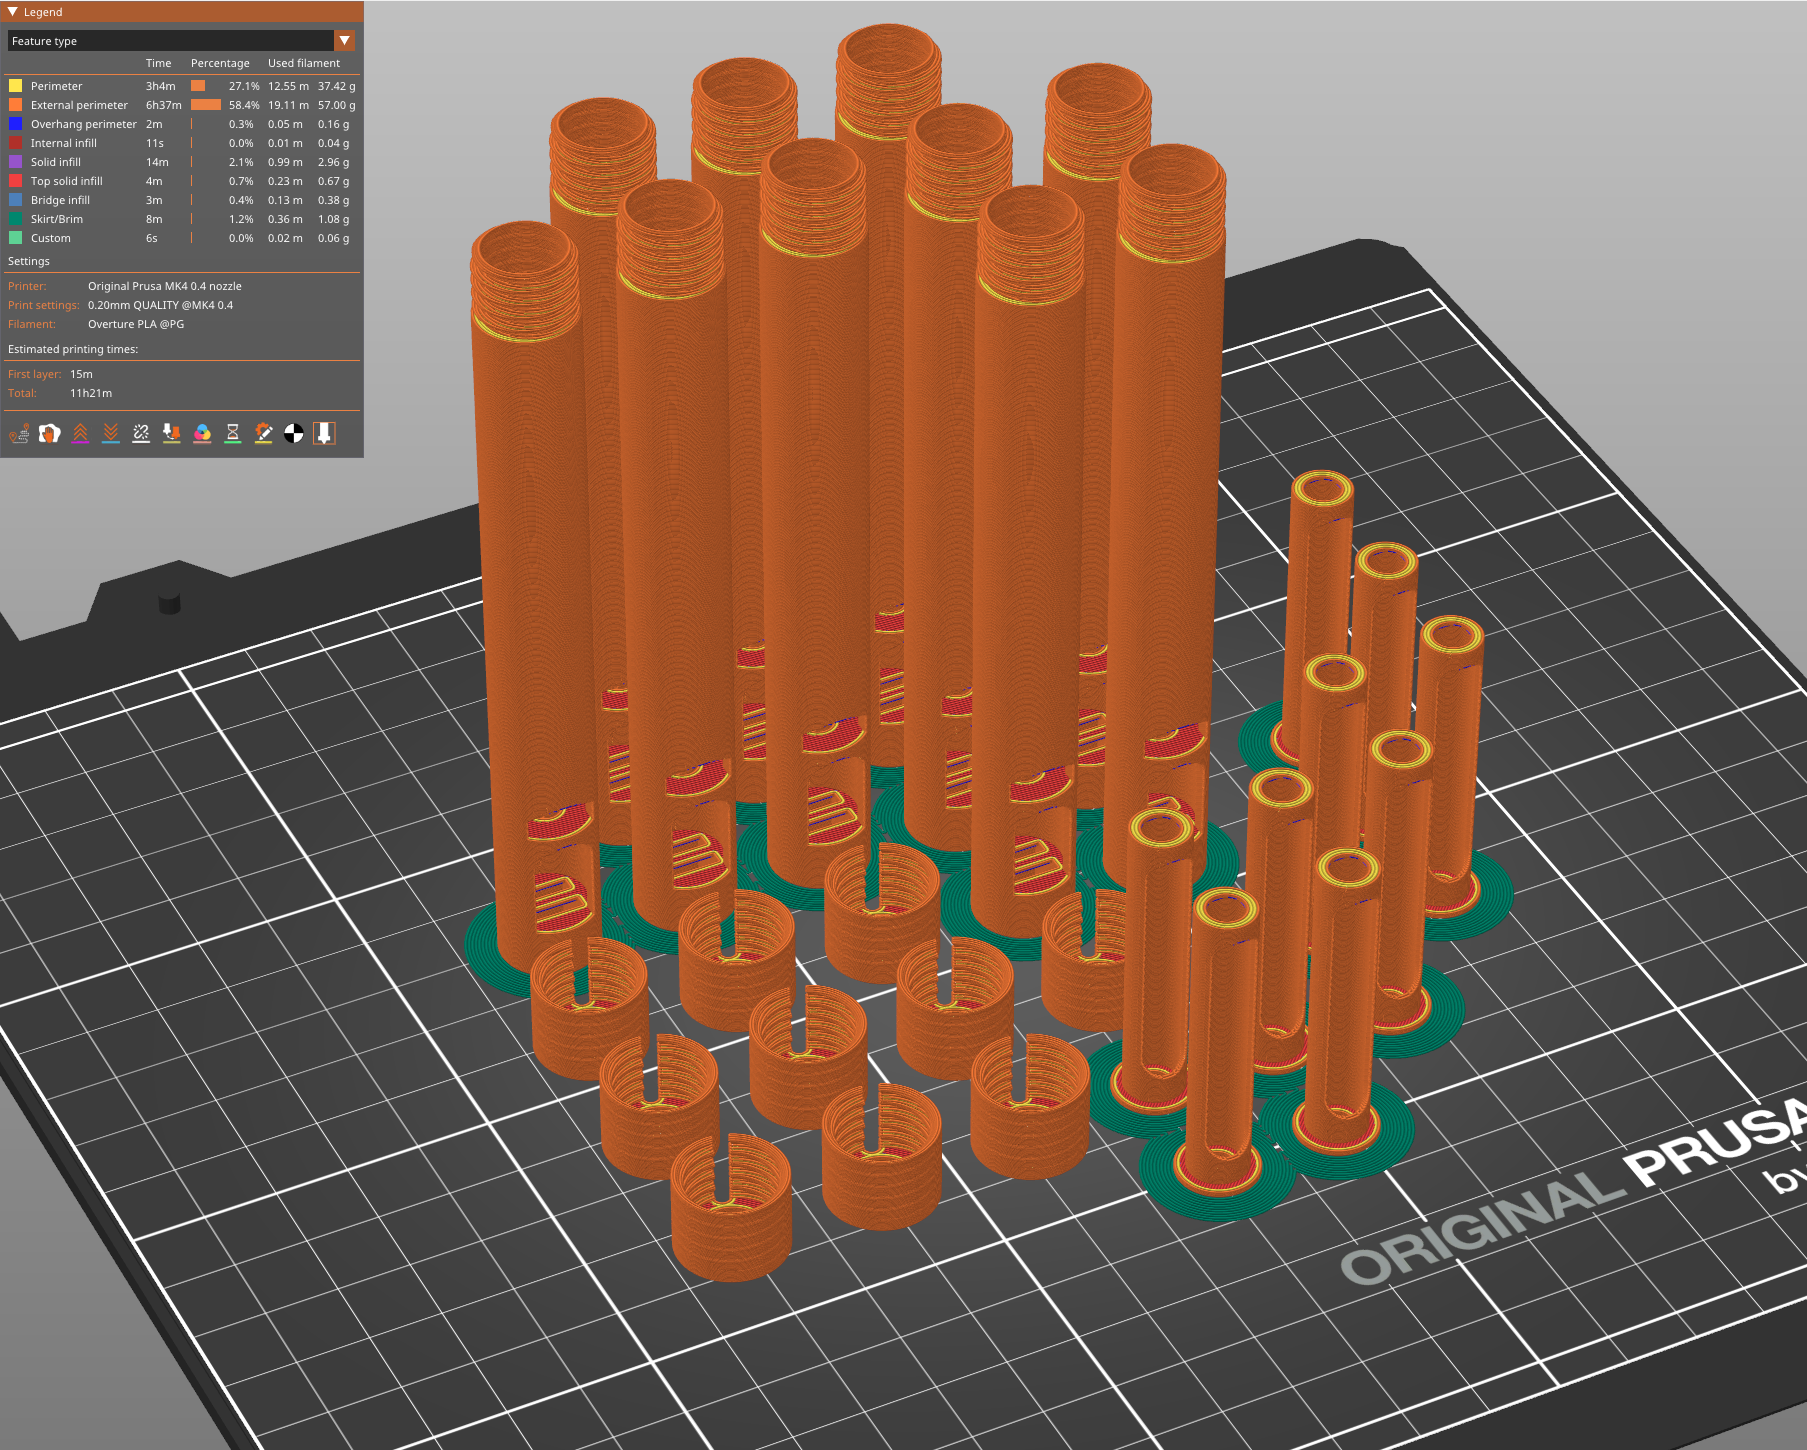The height and width of the screenshot is (1450, 1807).
Task: Click the "Estimated printing times:" heading
Action: pyautogui.click(x=73, y=349)
